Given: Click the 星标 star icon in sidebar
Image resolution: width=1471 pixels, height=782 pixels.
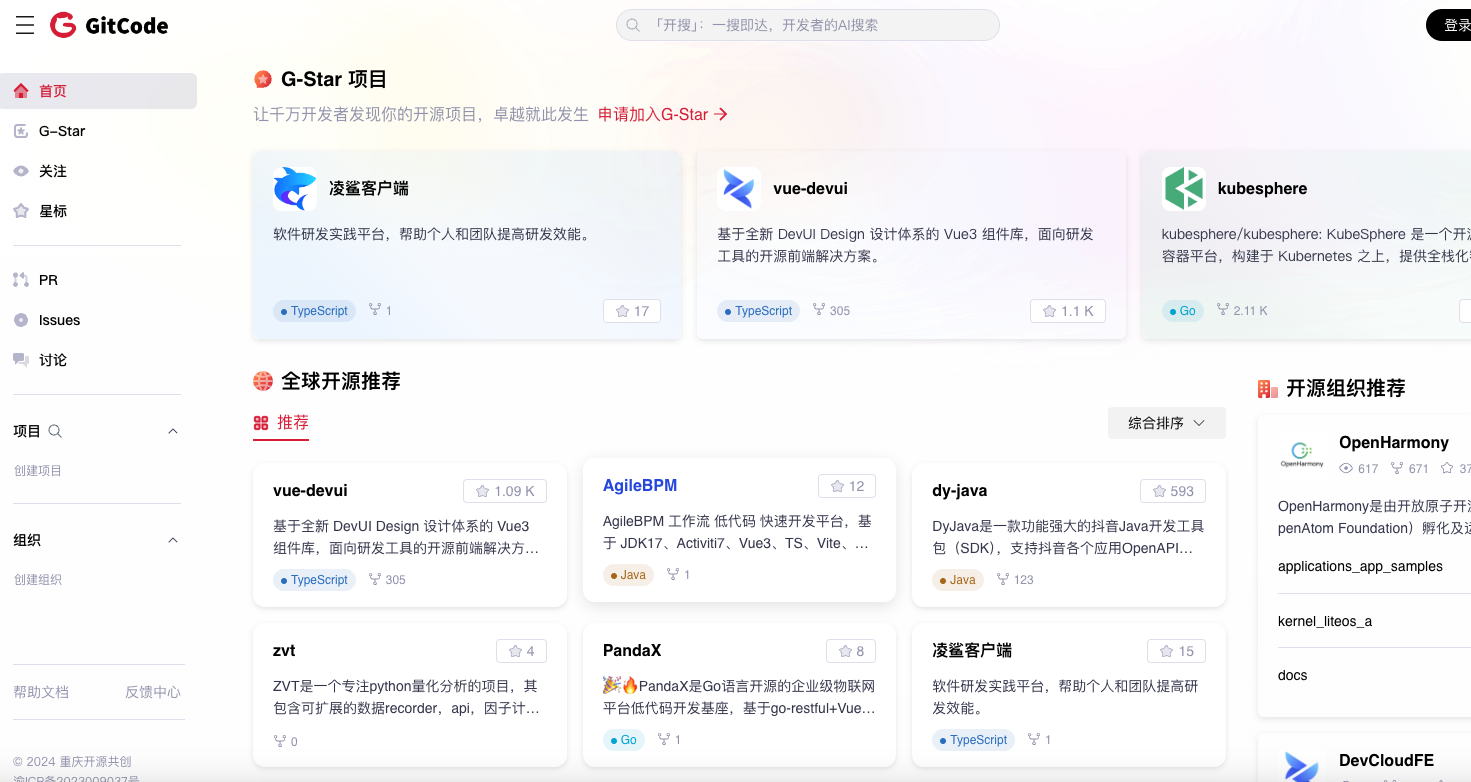Looking at the screenshot, I should pos(21,211).
